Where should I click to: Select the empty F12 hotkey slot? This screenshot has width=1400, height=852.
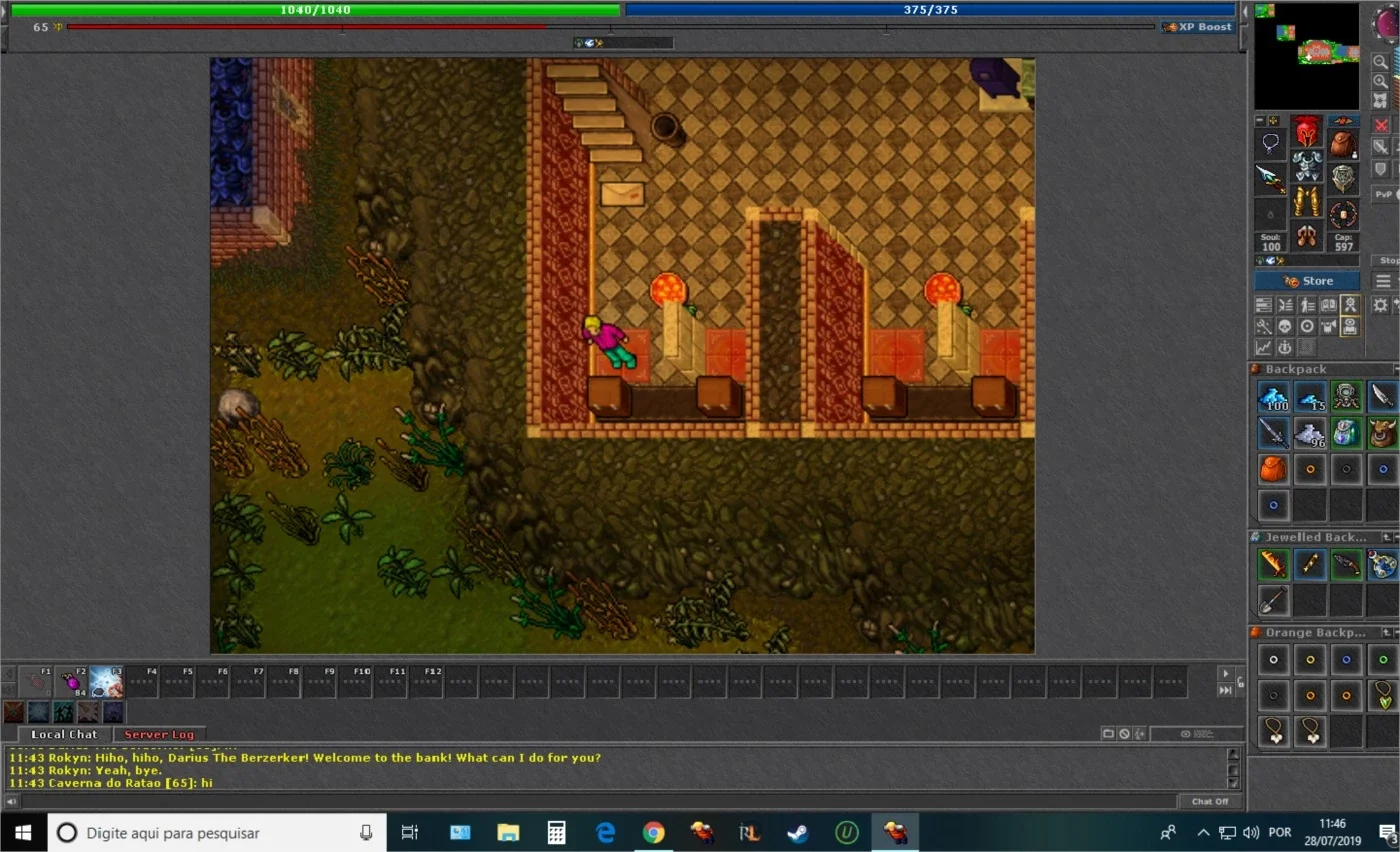(x=425, y=682)
